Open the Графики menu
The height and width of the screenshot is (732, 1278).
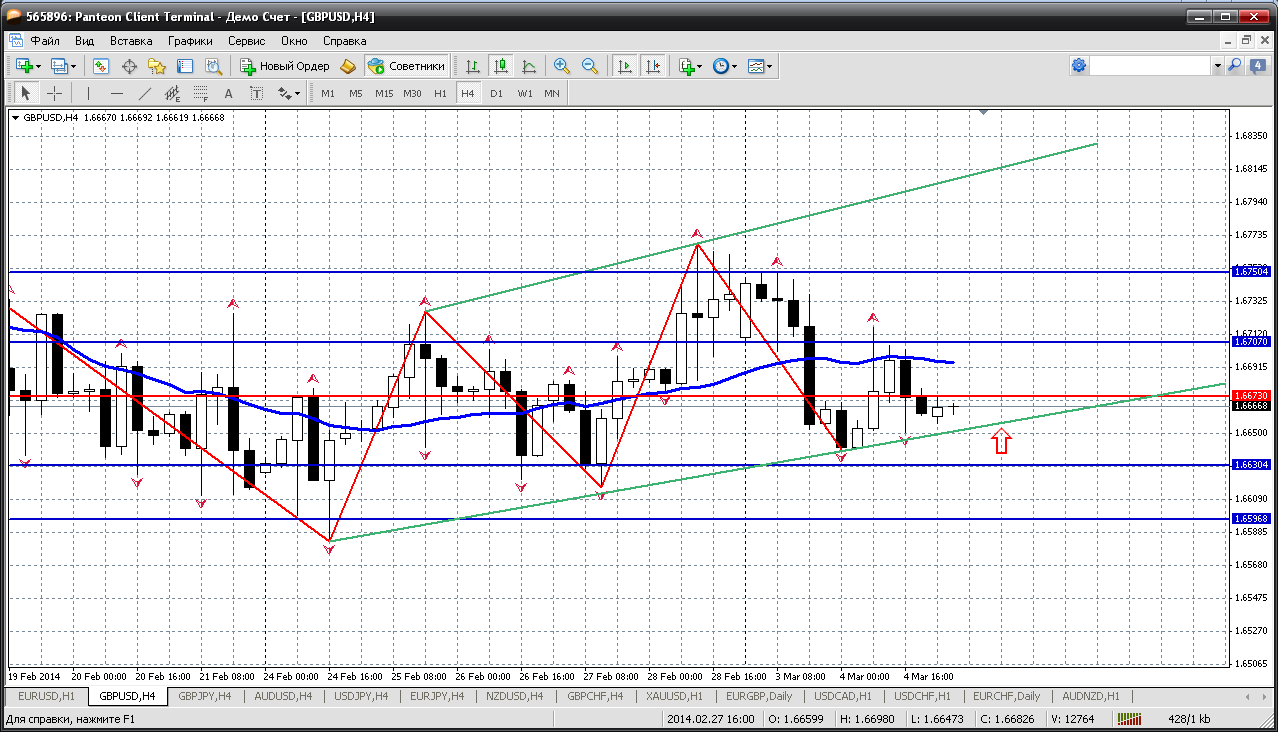point(190,41)
